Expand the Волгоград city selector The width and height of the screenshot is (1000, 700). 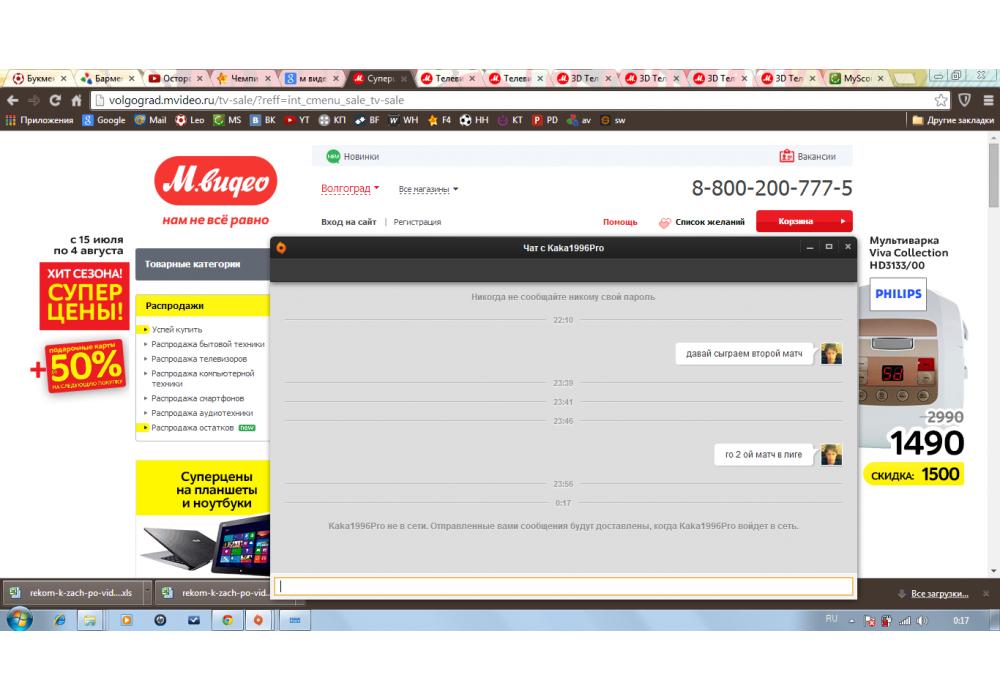click(x=350, y=188)
